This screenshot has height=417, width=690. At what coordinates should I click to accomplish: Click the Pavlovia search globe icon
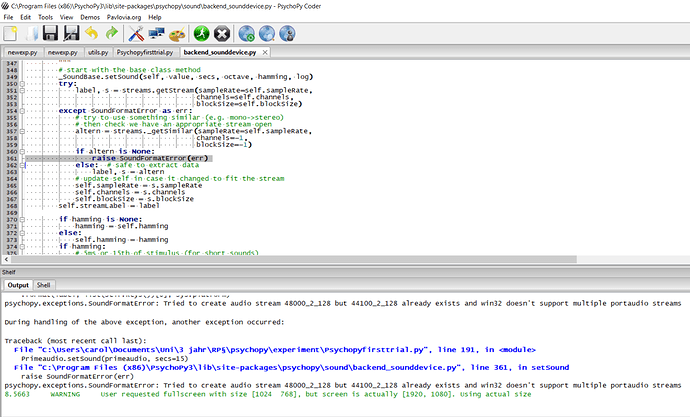(x=267, y=34)
